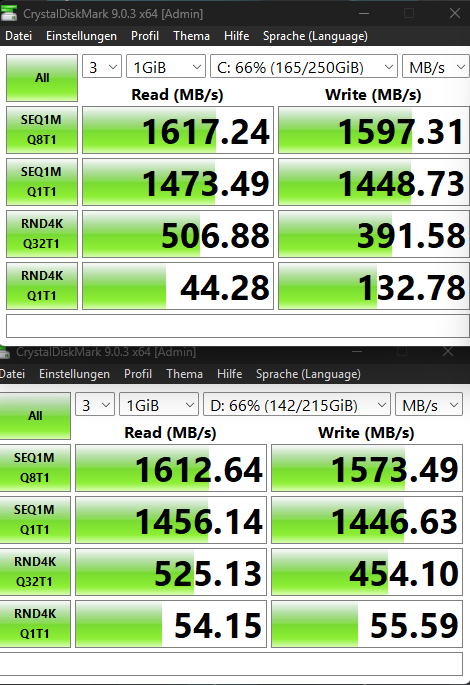This screenshot has width=470, height=685.
Task: Run All tests on drive D window
Action: [x=35, y=416]
